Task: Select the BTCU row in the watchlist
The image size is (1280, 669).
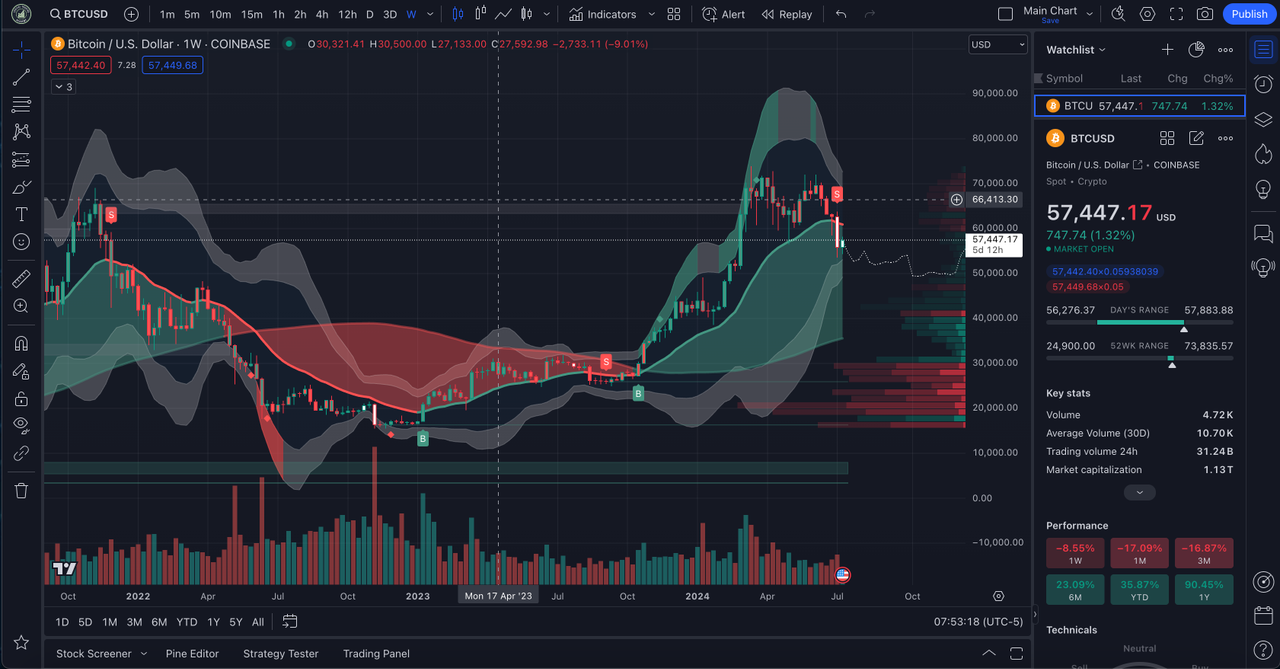Action: [x=1139, y=106]
